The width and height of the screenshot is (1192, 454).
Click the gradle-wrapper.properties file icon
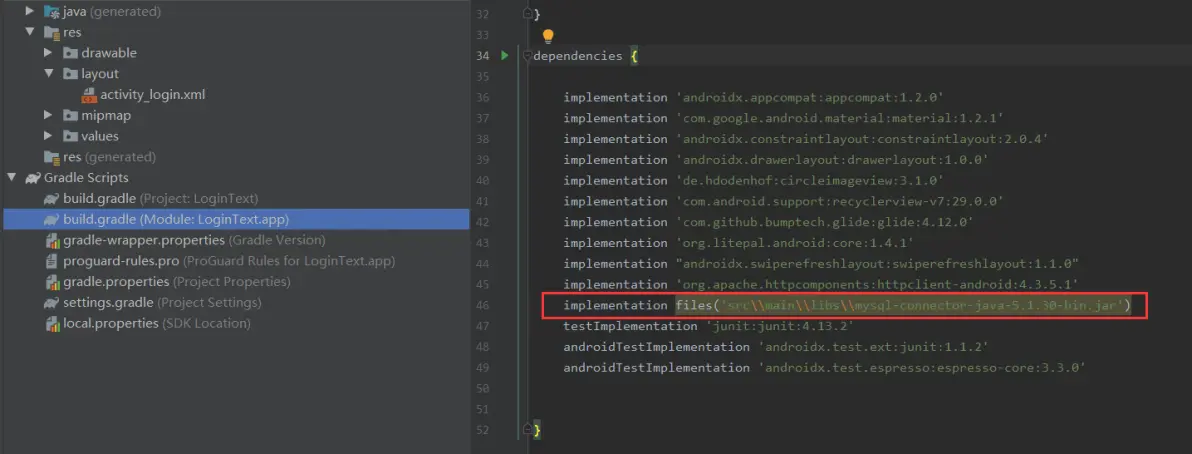pos(52,240)
